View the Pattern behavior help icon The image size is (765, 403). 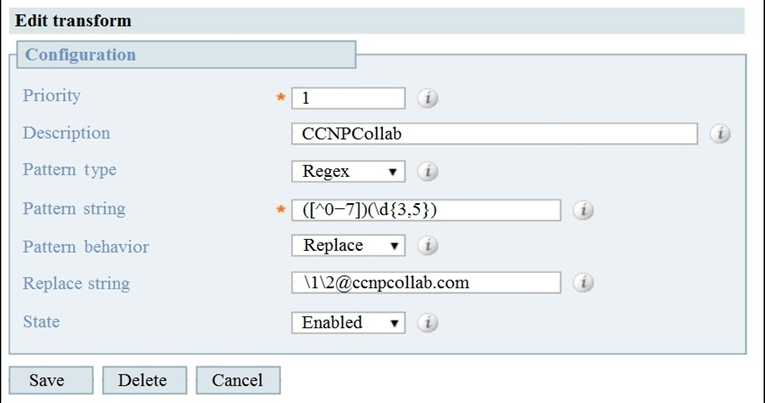pos(427,245)
